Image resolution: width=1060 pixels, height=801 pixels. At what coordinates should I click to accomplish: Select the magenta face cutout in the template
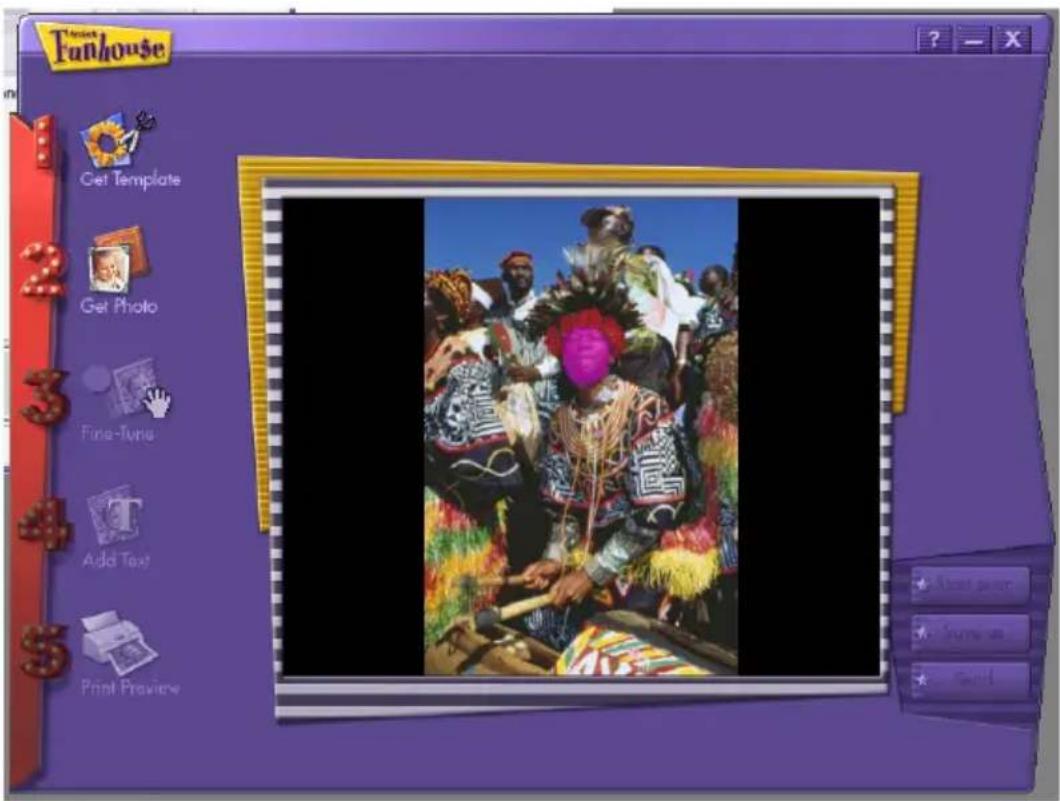585,354
